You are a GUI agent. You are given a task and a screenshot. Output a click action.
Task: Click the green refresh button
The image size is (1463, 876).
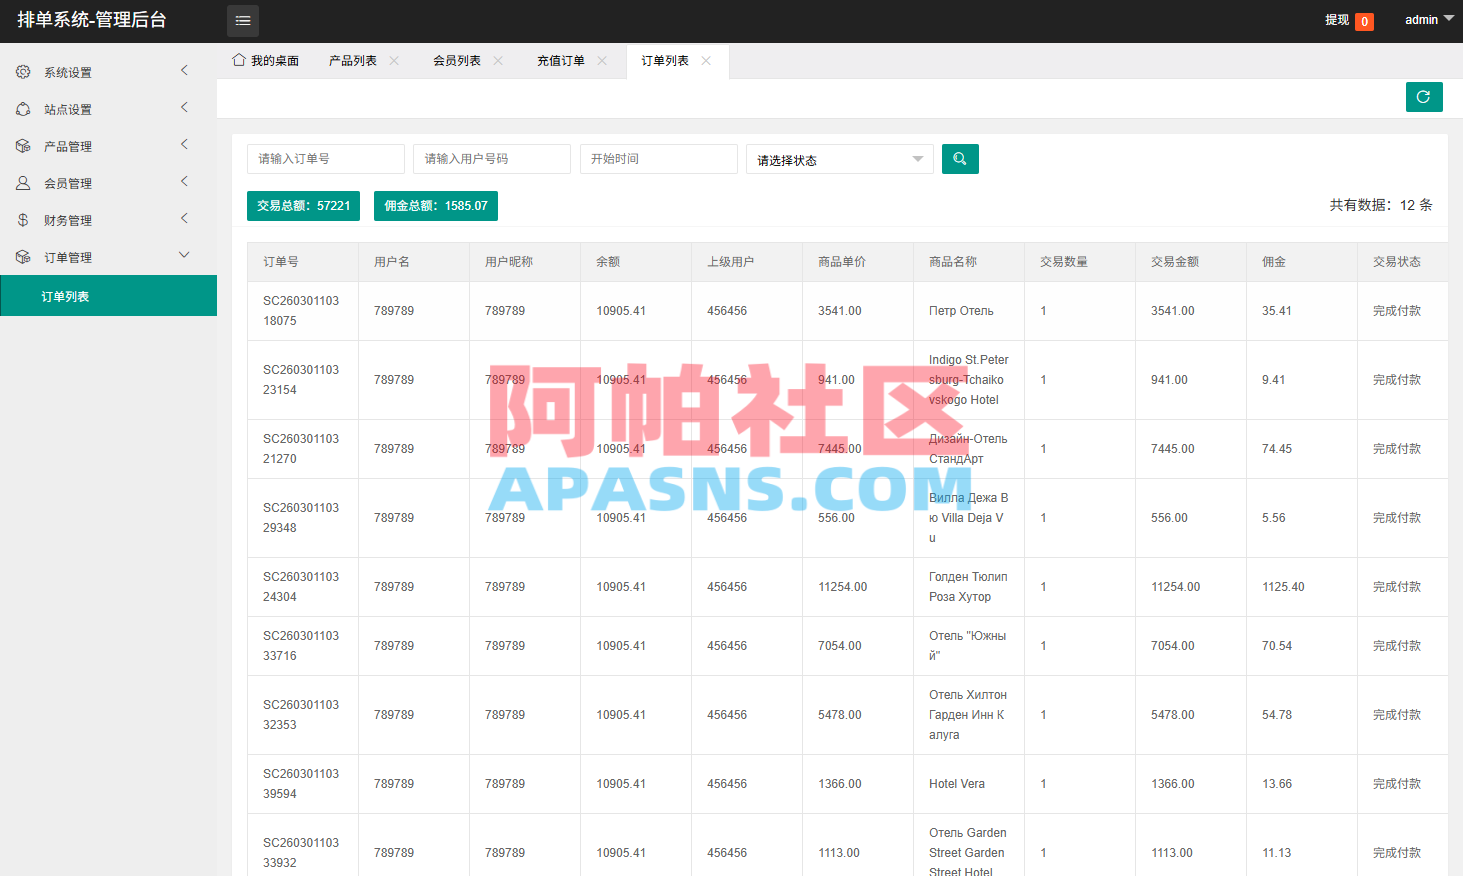[x=1424, y=97]
